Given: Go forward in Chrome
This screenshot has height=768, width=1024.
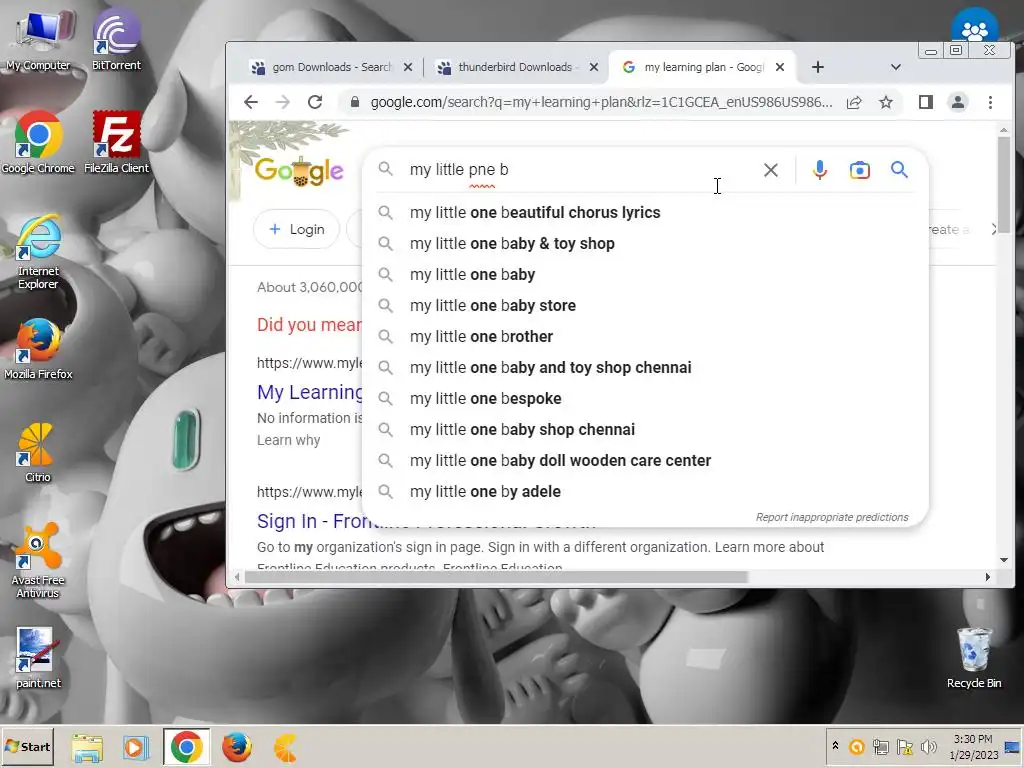Looking at the screenshot, I should click(283, 102).
